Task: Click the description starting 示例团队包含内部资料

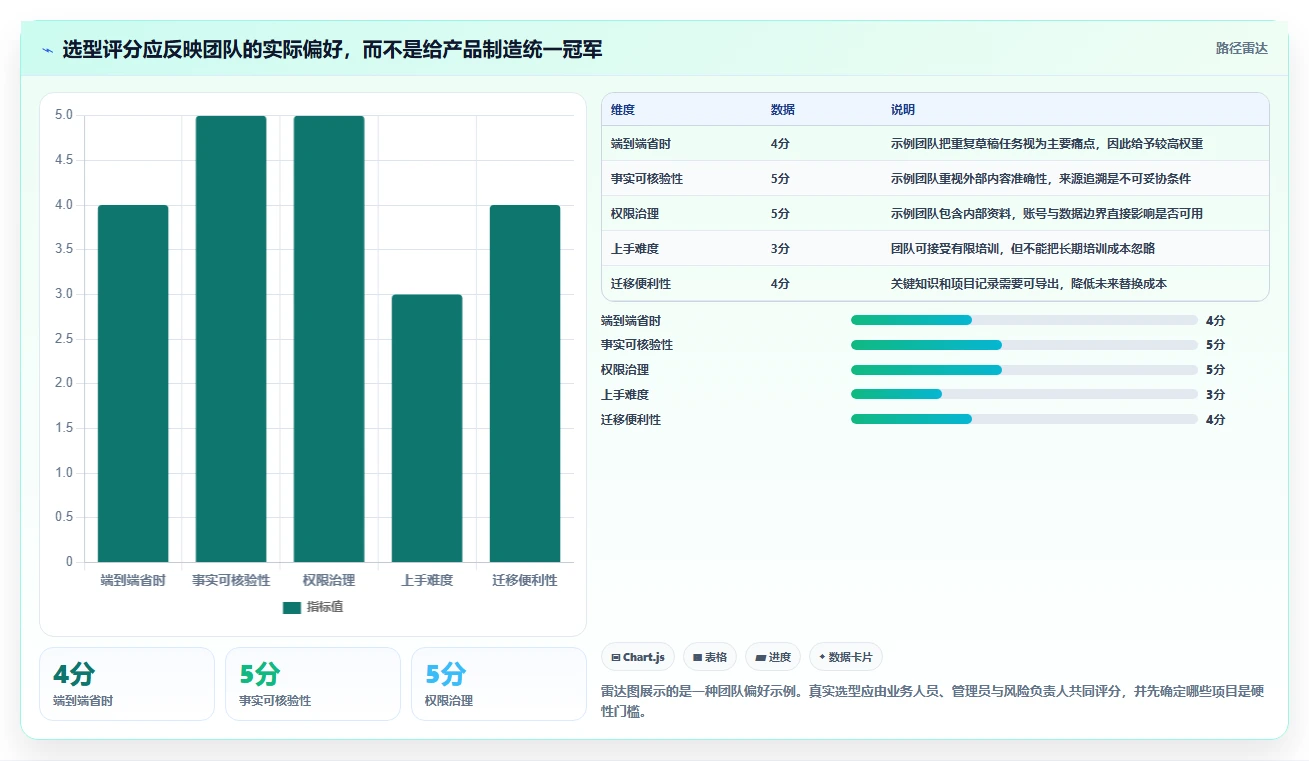Action: pyautogui.click(x=1047, y=214)
